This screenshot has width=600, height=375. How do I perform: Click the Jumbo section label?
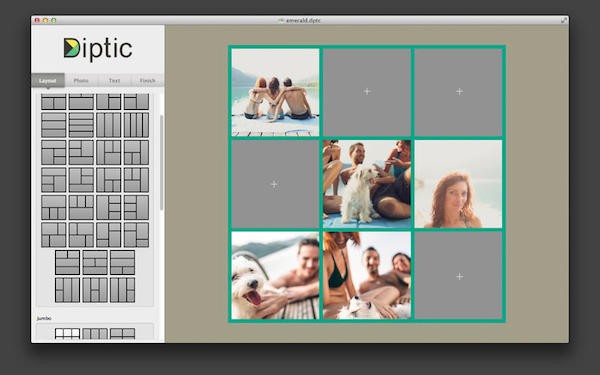pyautogui.click(x=44, y=318)
